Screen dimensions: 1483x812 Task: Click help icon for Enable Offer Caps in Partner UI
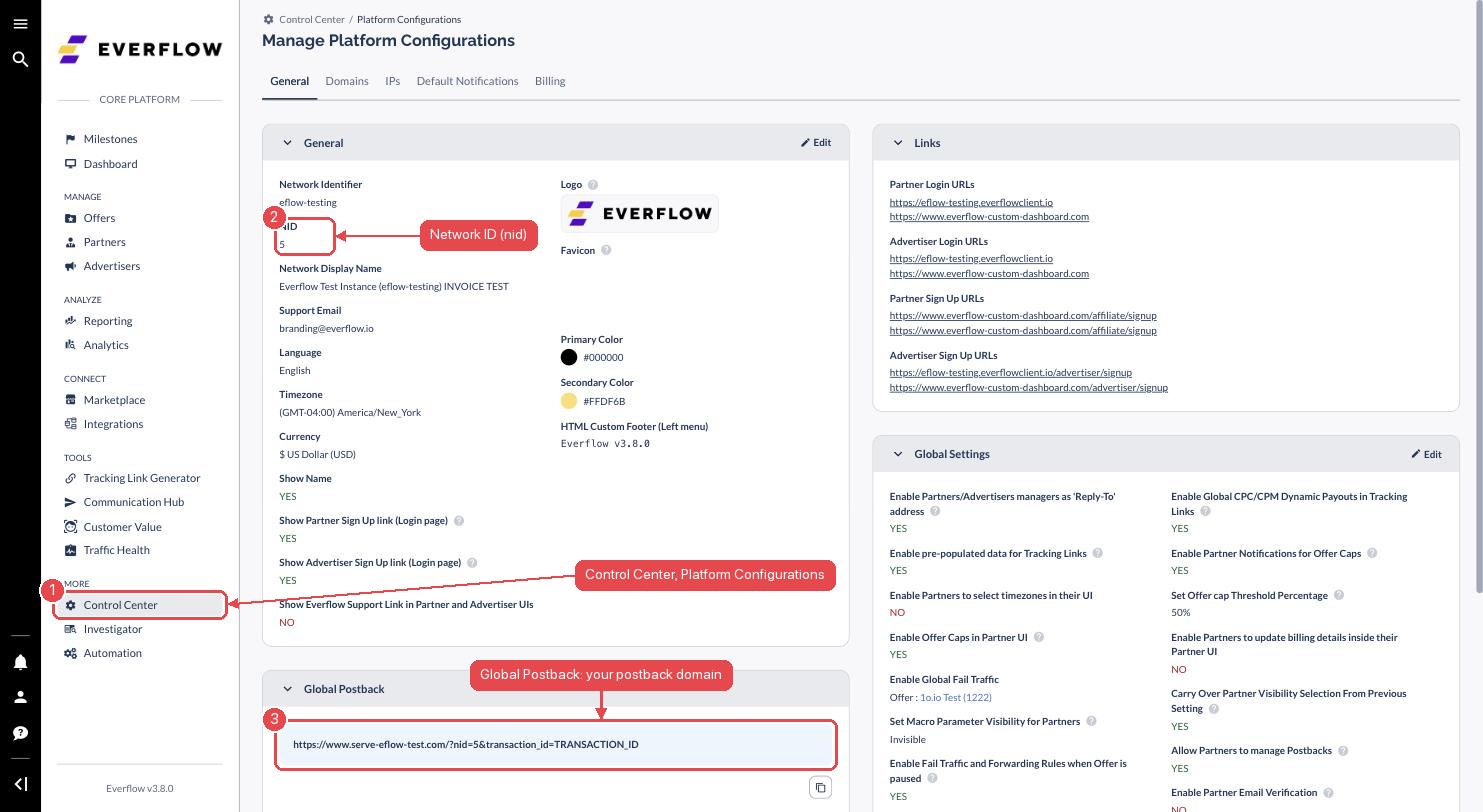(x=1038, y=637)
